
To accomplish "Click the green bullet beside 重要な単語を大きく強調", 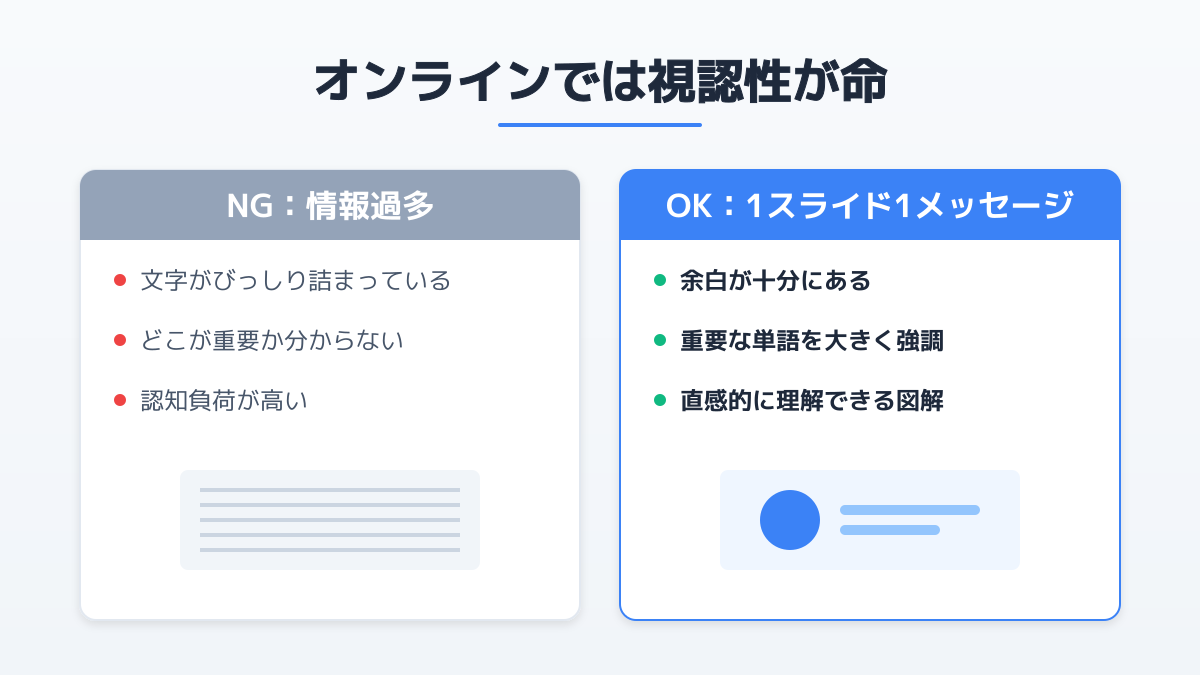I will 659,340.
